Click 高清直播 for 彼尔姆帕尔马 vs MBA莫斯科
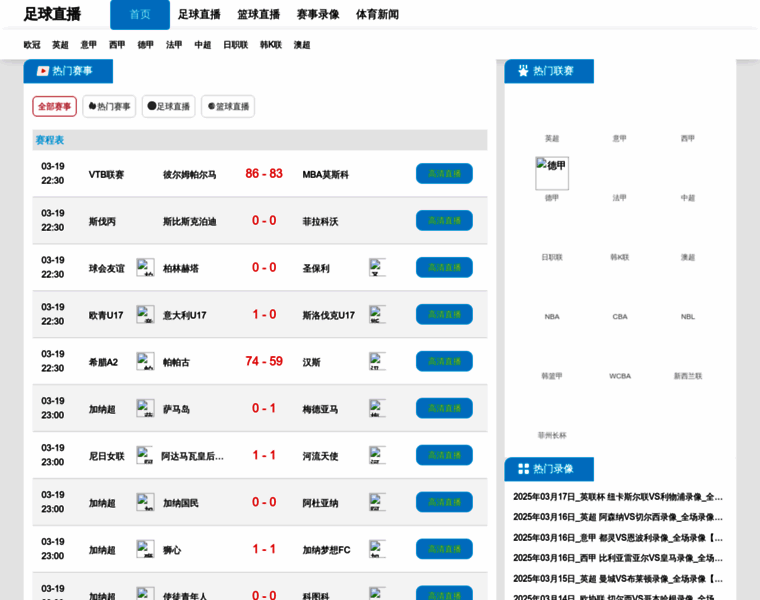The image size is (760, 600). pyautogui.click(x=444, y=174)
